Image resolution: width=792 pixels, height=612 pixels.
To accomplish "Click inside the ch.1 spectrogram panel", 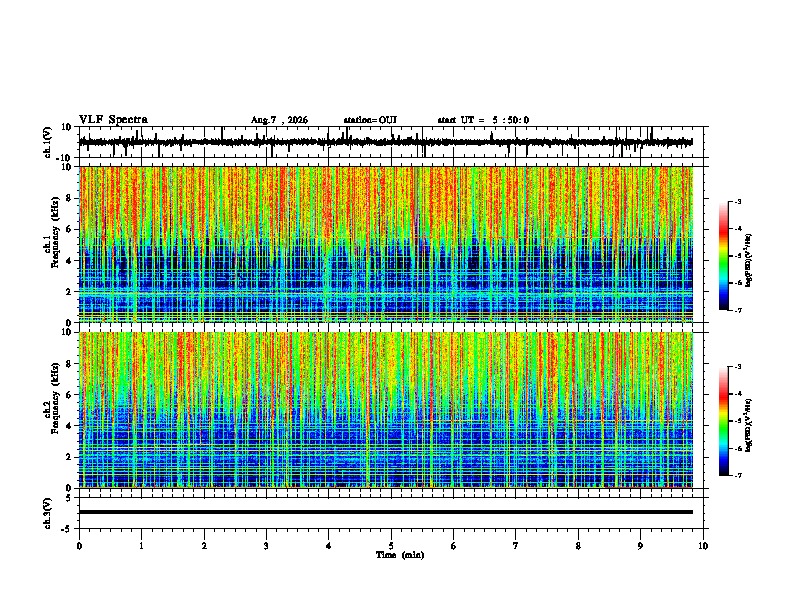I will 386,244.
